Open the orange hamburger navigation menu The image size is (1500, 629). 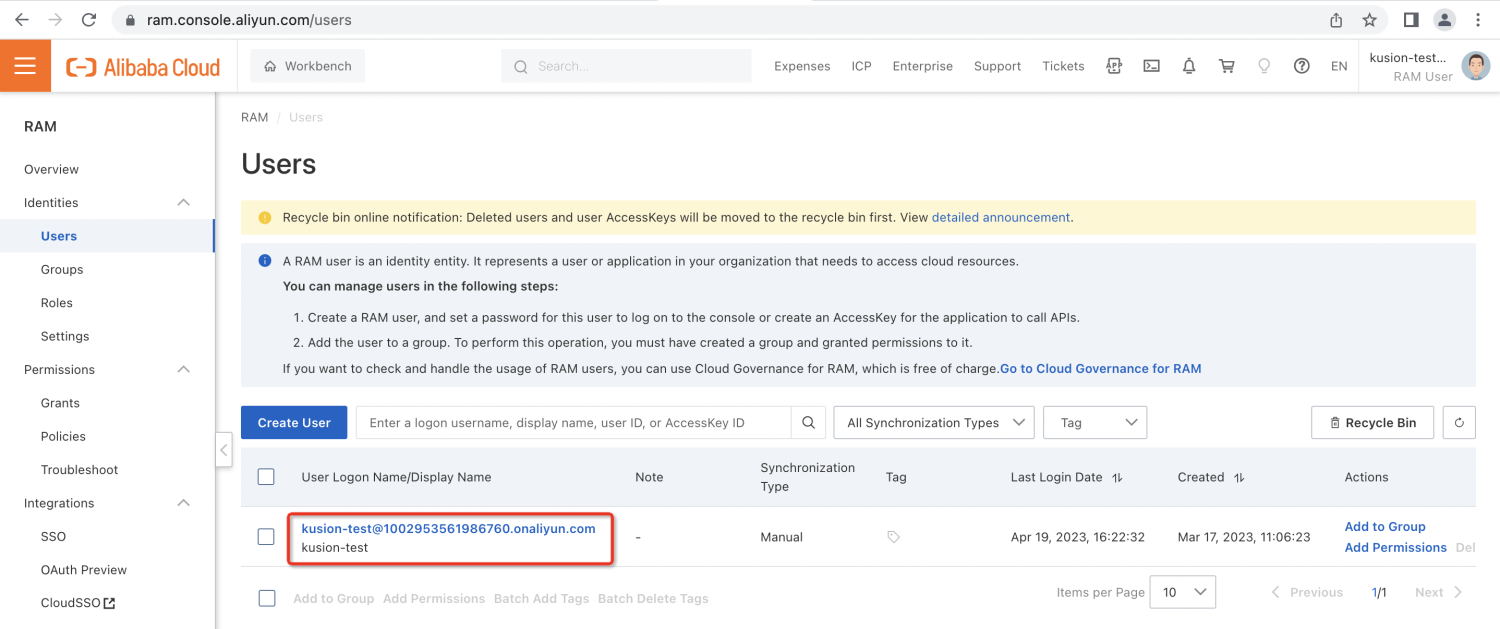point(25,66)
